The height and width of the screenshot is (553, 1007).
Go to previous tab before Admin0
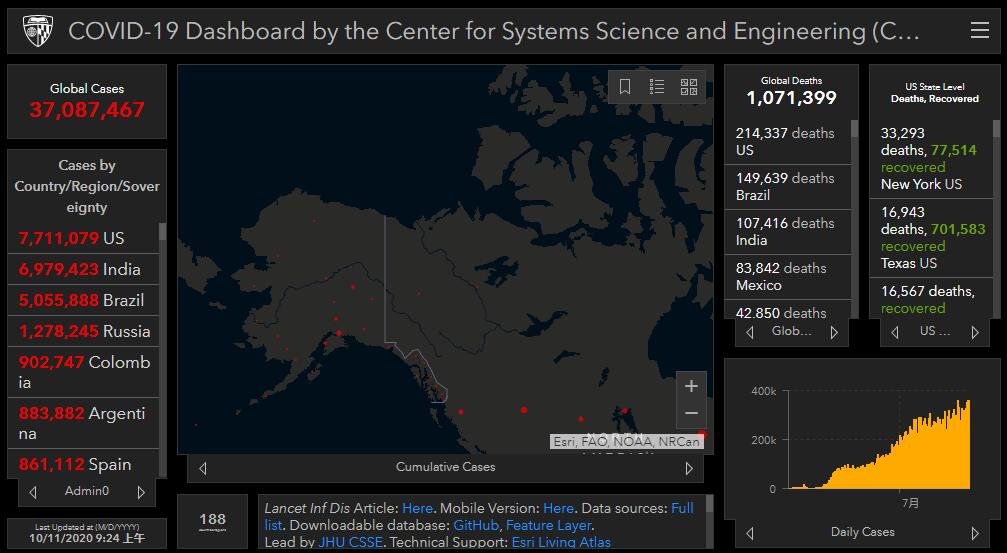(x=33, y=492)
